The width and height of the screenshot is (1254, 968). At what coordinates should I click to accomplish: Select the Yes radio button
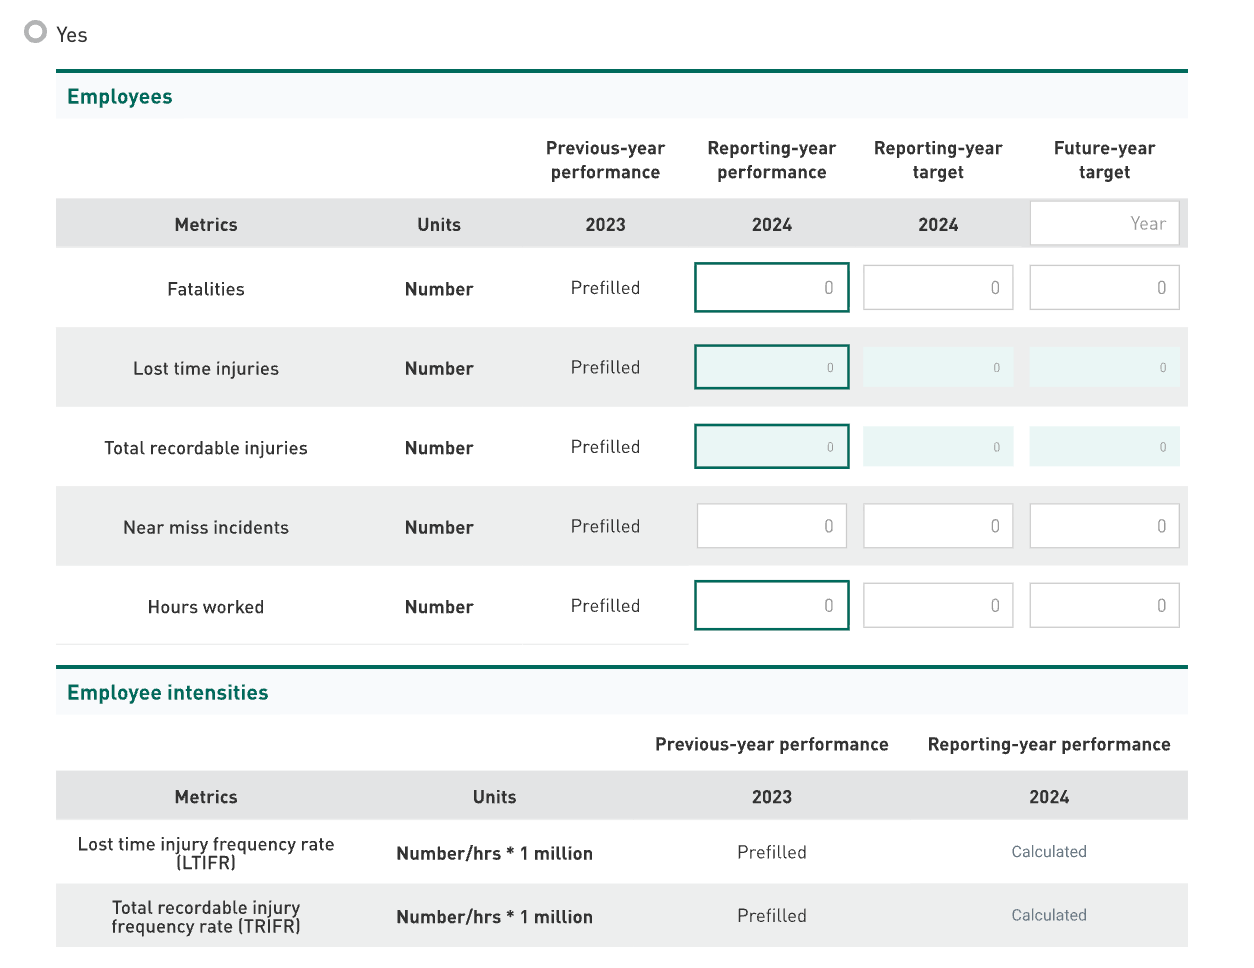(x=36, y=32)
